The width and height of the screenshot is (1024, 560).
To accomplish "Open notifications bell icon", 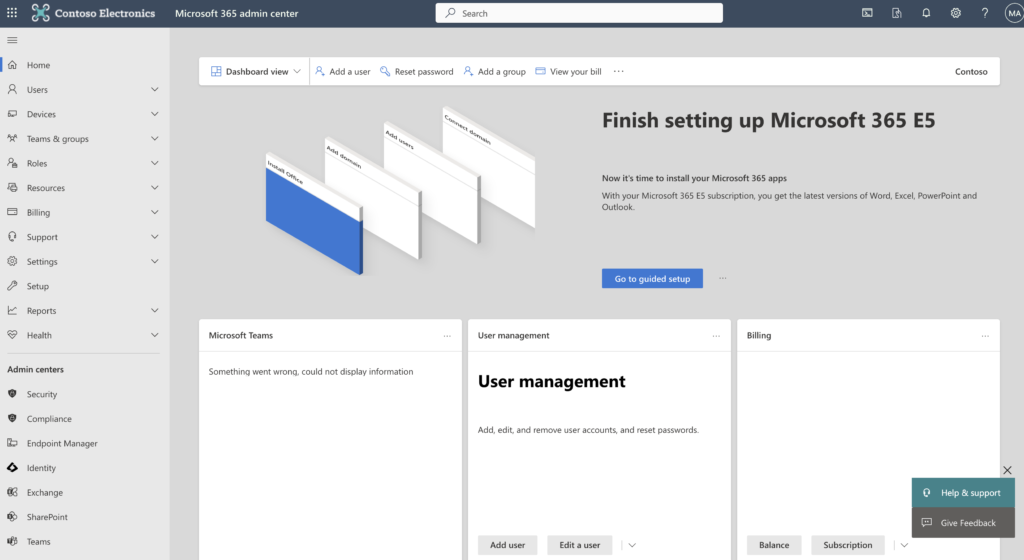I will (x=926, y=13).
